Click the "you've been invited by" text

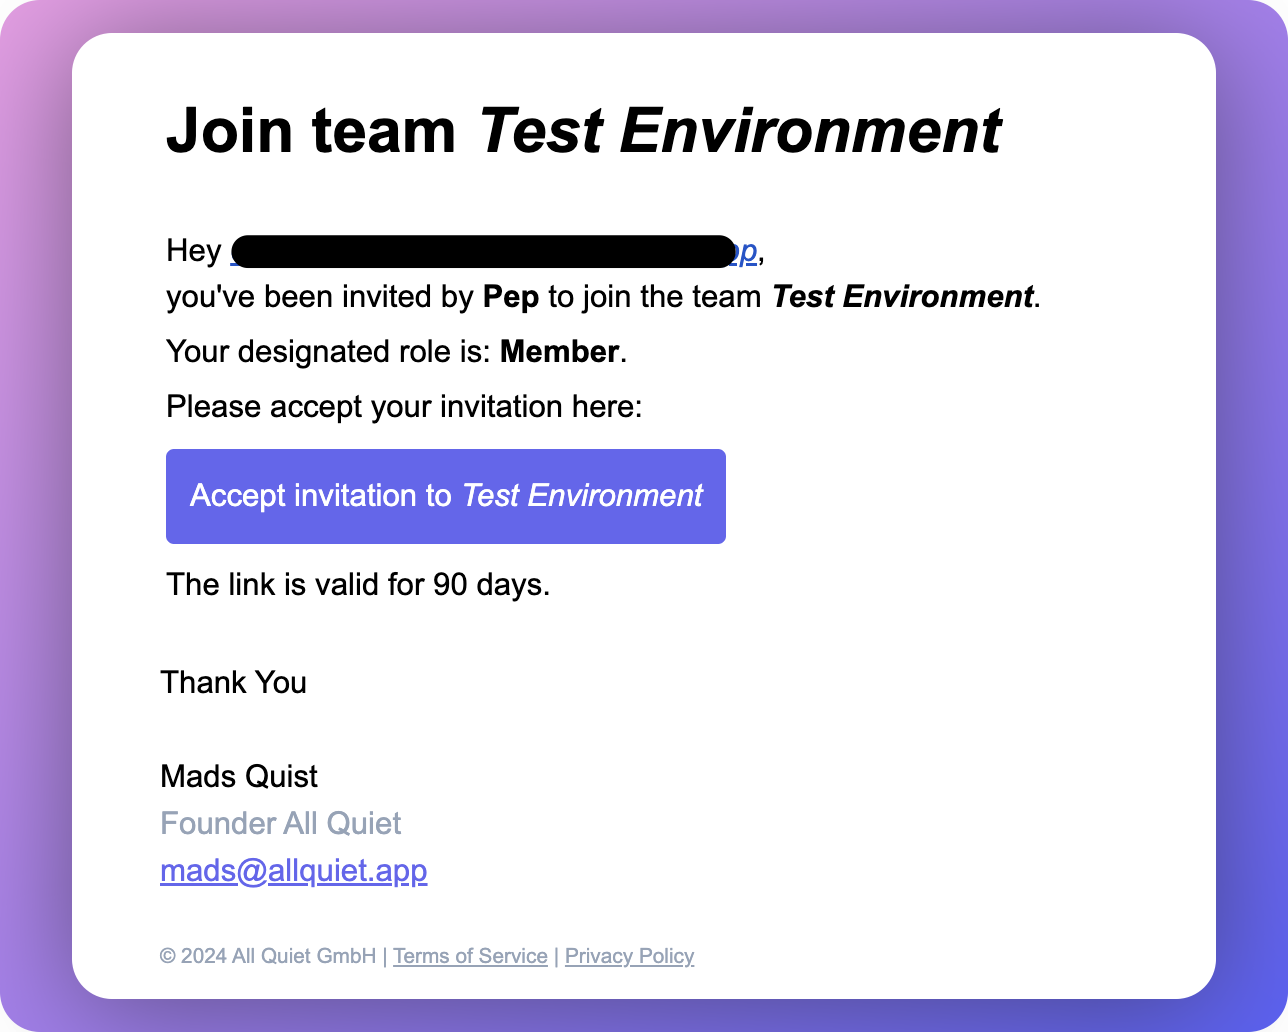coord(320,297)
